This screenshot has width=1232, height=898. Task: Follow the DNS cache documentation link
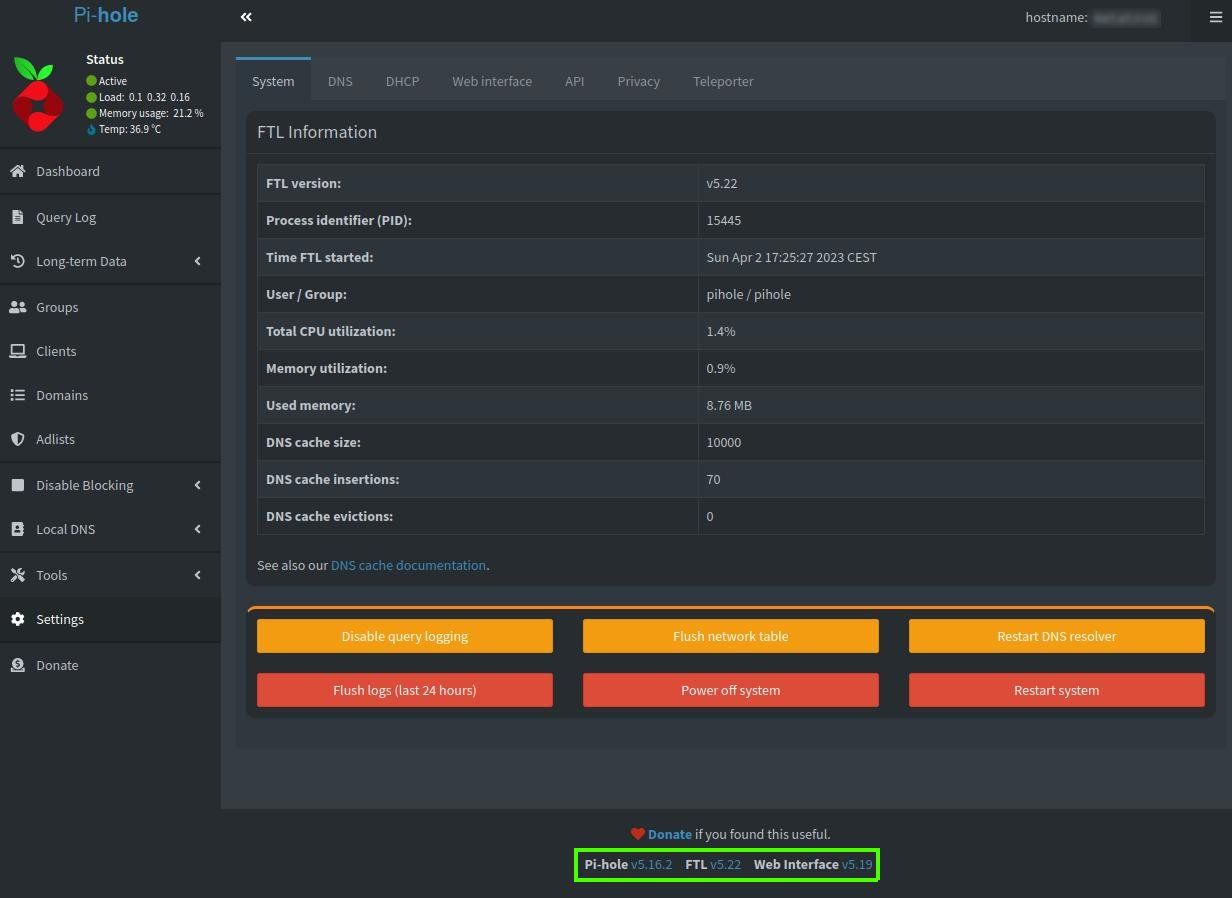408,565
